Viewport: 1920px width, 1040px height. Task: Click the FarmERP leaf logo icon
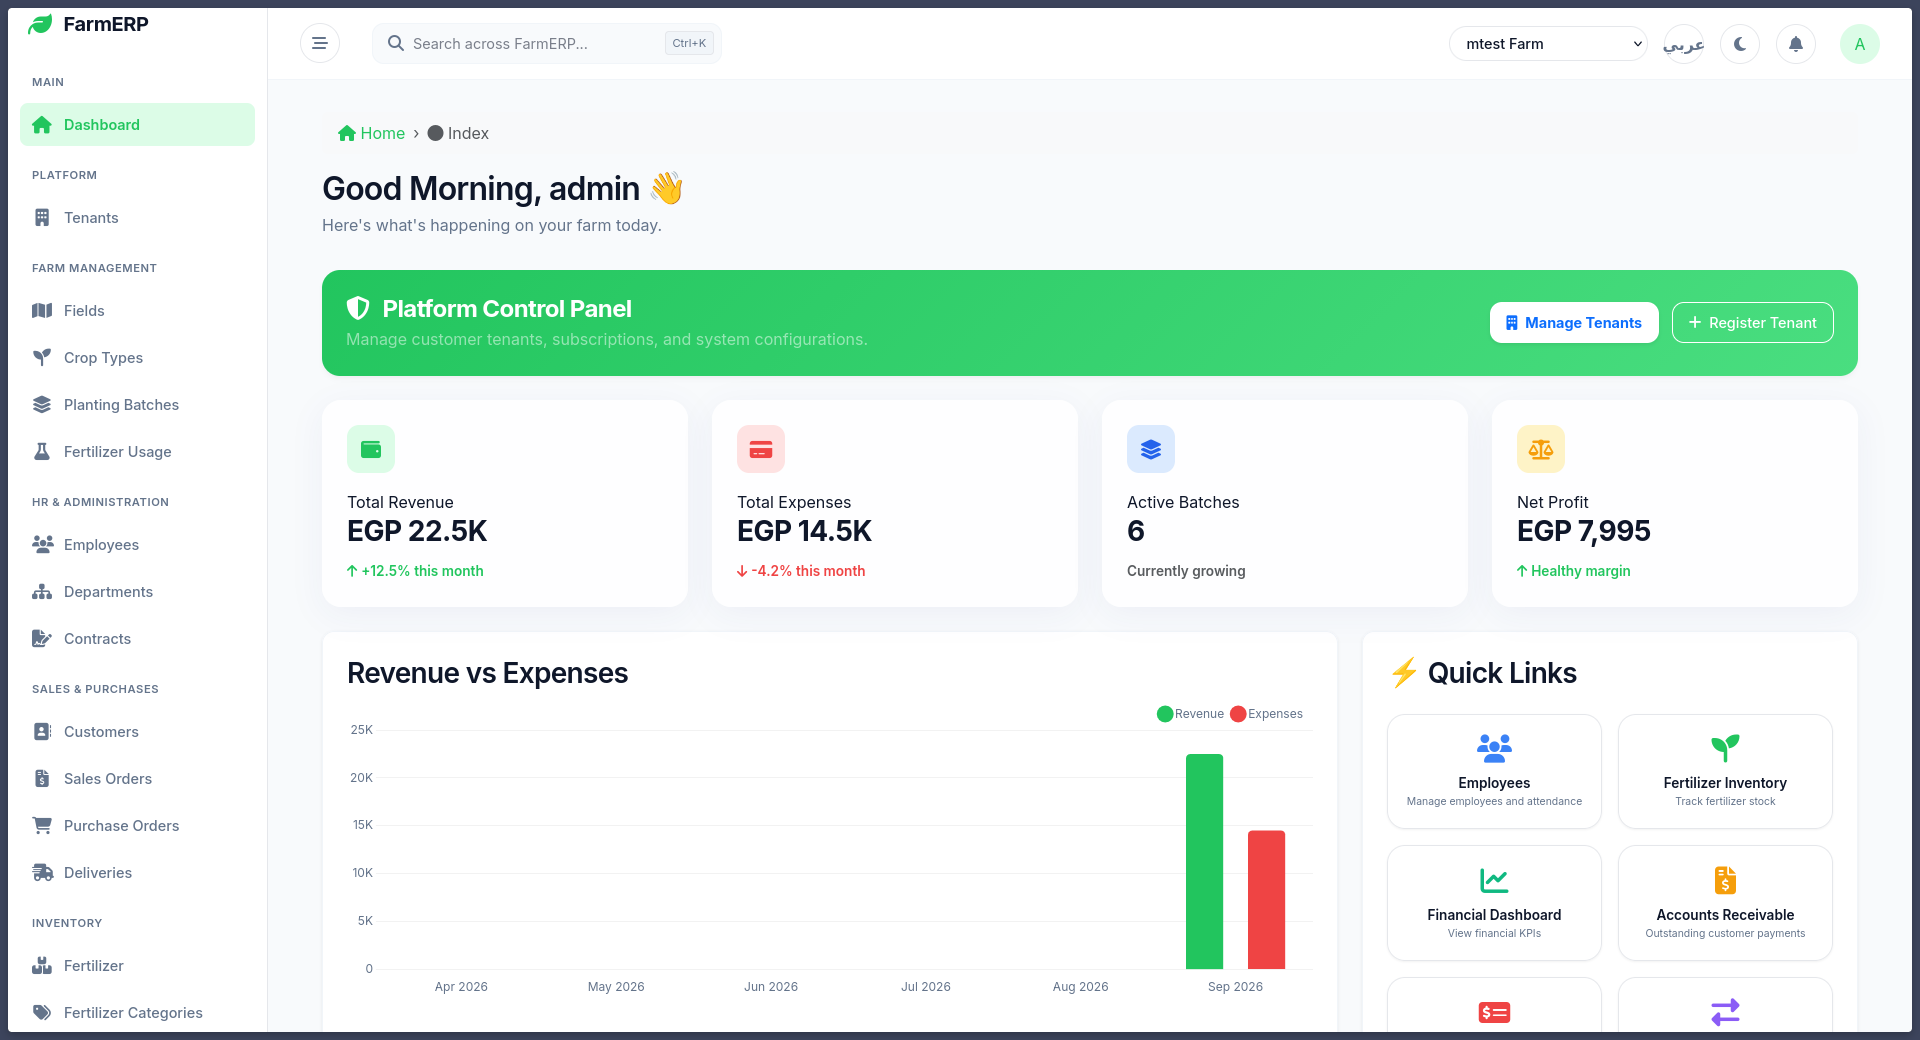(40, 25)
